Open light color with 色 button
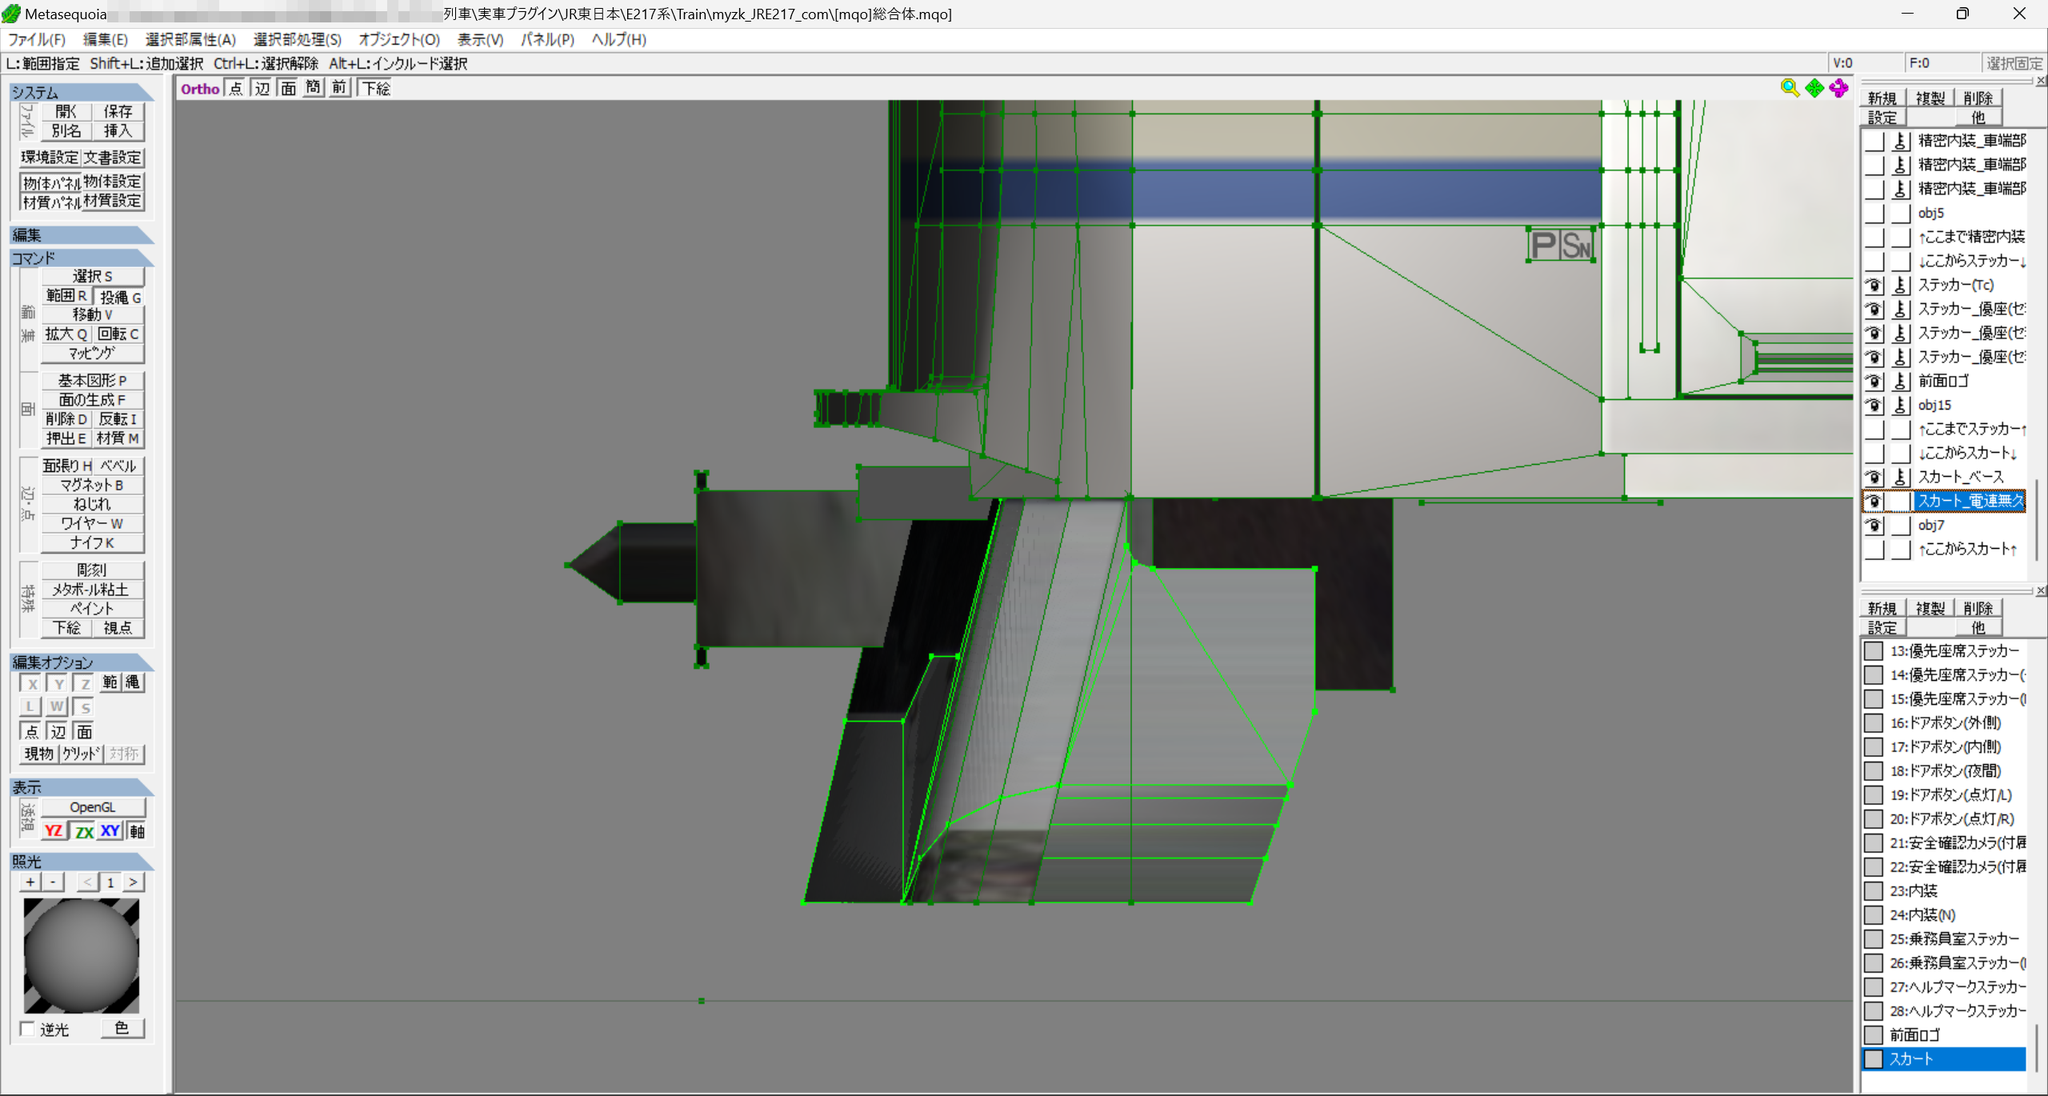Image resolution: width=2048 pixels, height=1096 pixels. click(122, 1028)
